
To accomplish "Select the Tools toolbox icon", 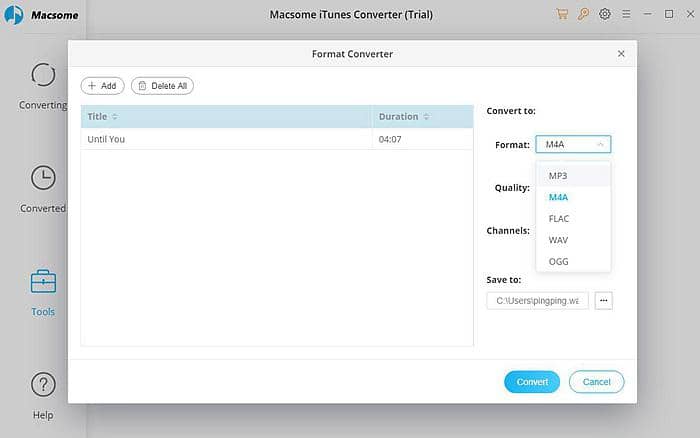I will point(43,281).
